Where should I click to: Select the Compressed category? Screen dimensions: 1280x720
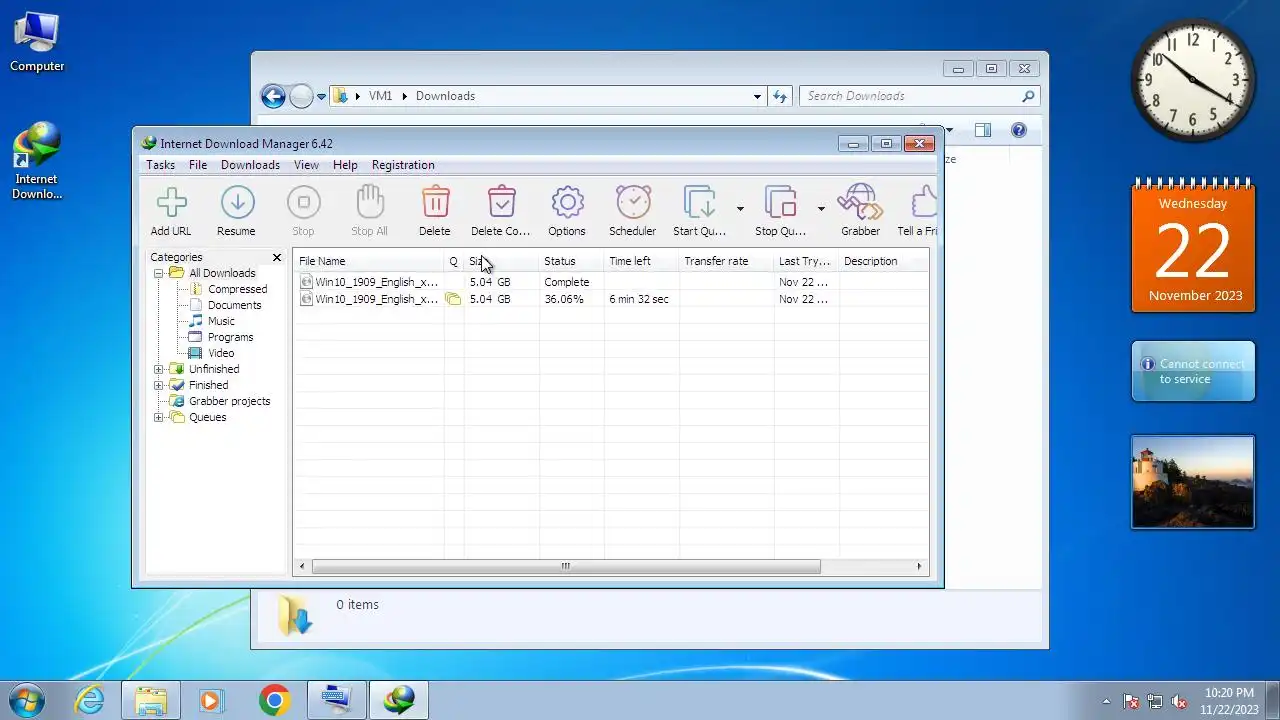click(237, 289)
